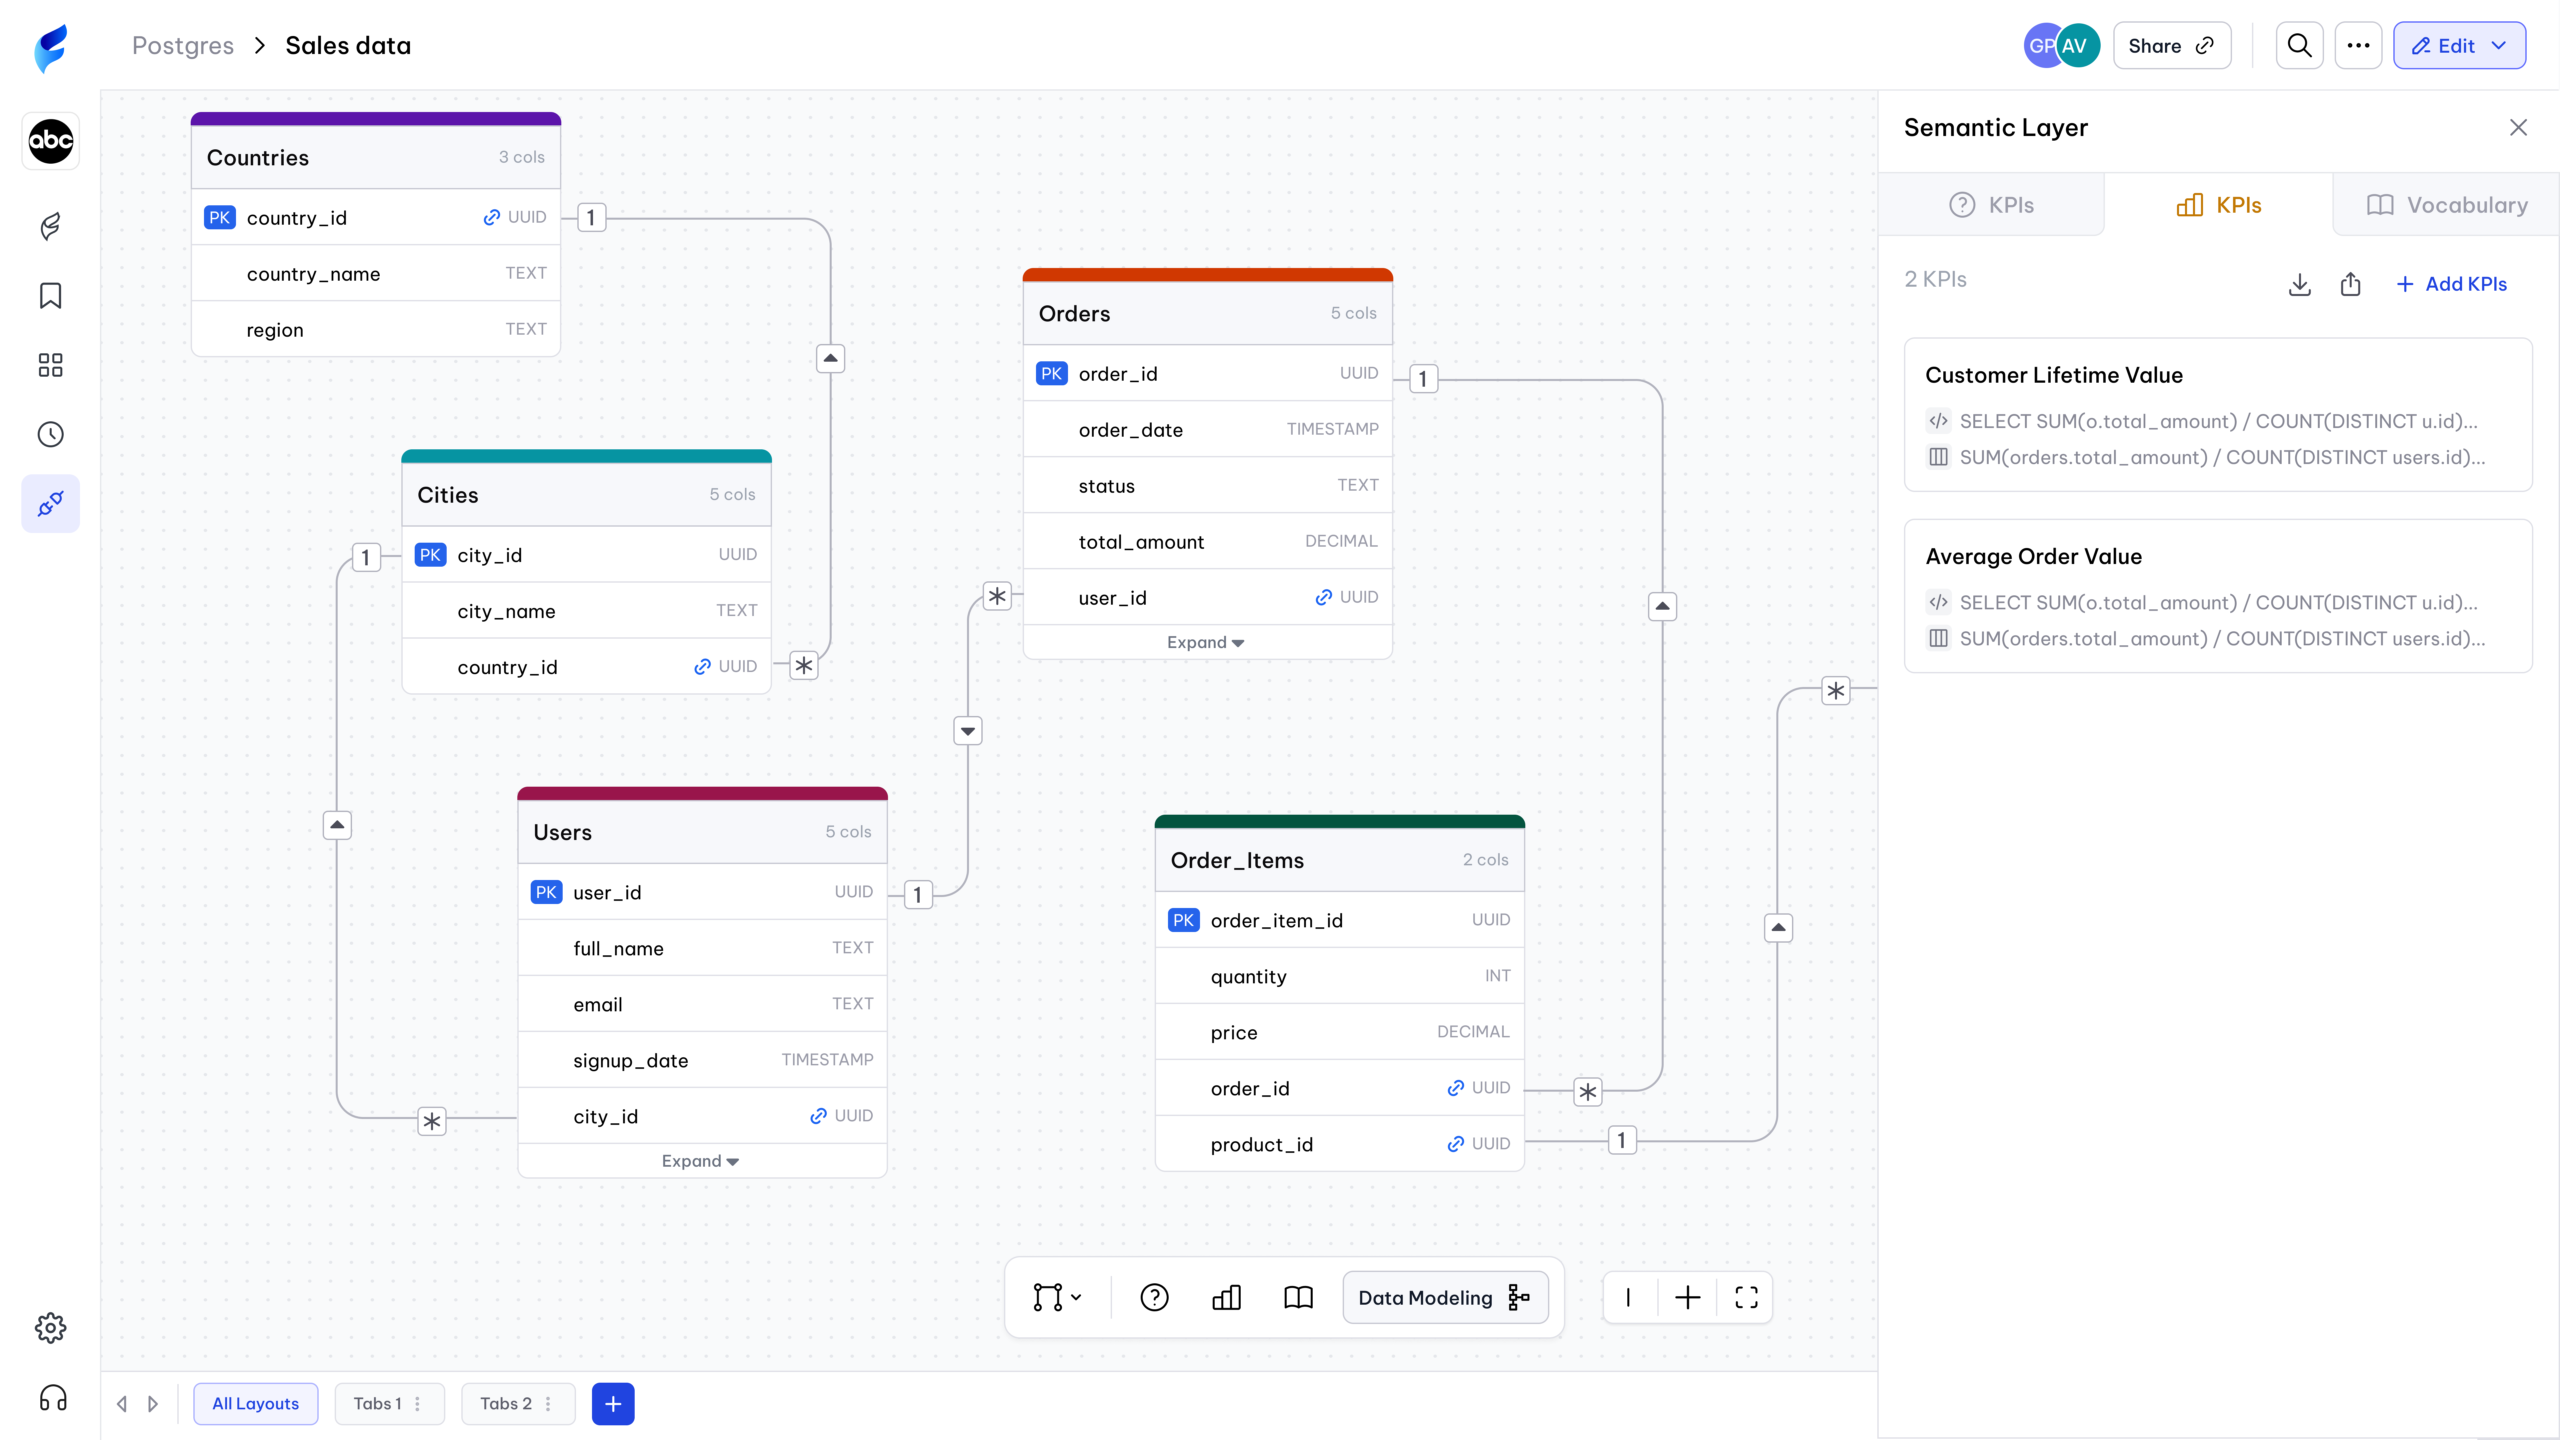Open the Customer Lifetime Value KPI card

point(2218,414)
